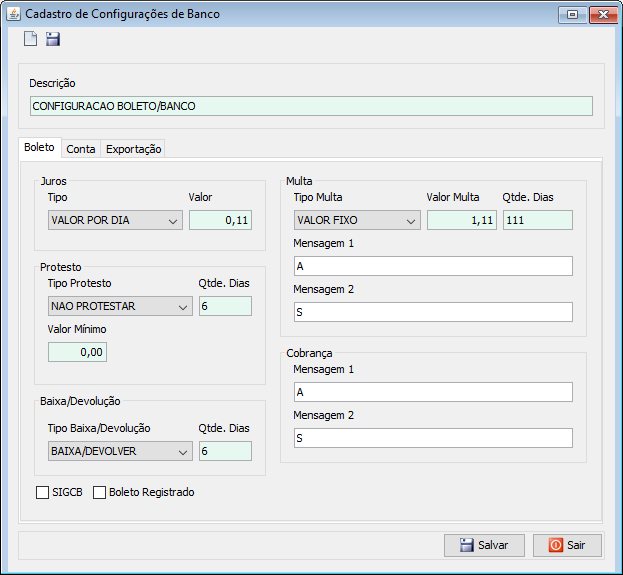This screenshot has height=575, width=623.
Task: Click the Baixa/Devolução Qtde. Dias field
Action: click(225, 451)
